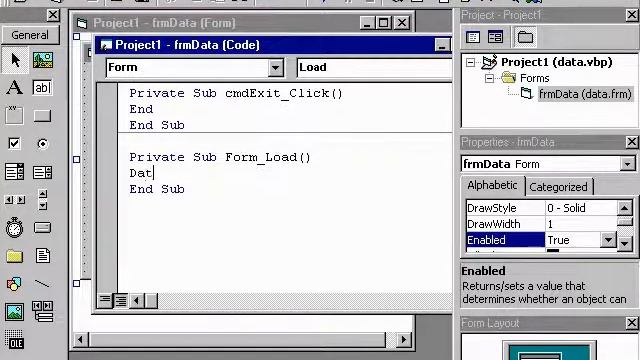
Task: Switch to Procedure View in code window
Action: [x=105, y=301]
